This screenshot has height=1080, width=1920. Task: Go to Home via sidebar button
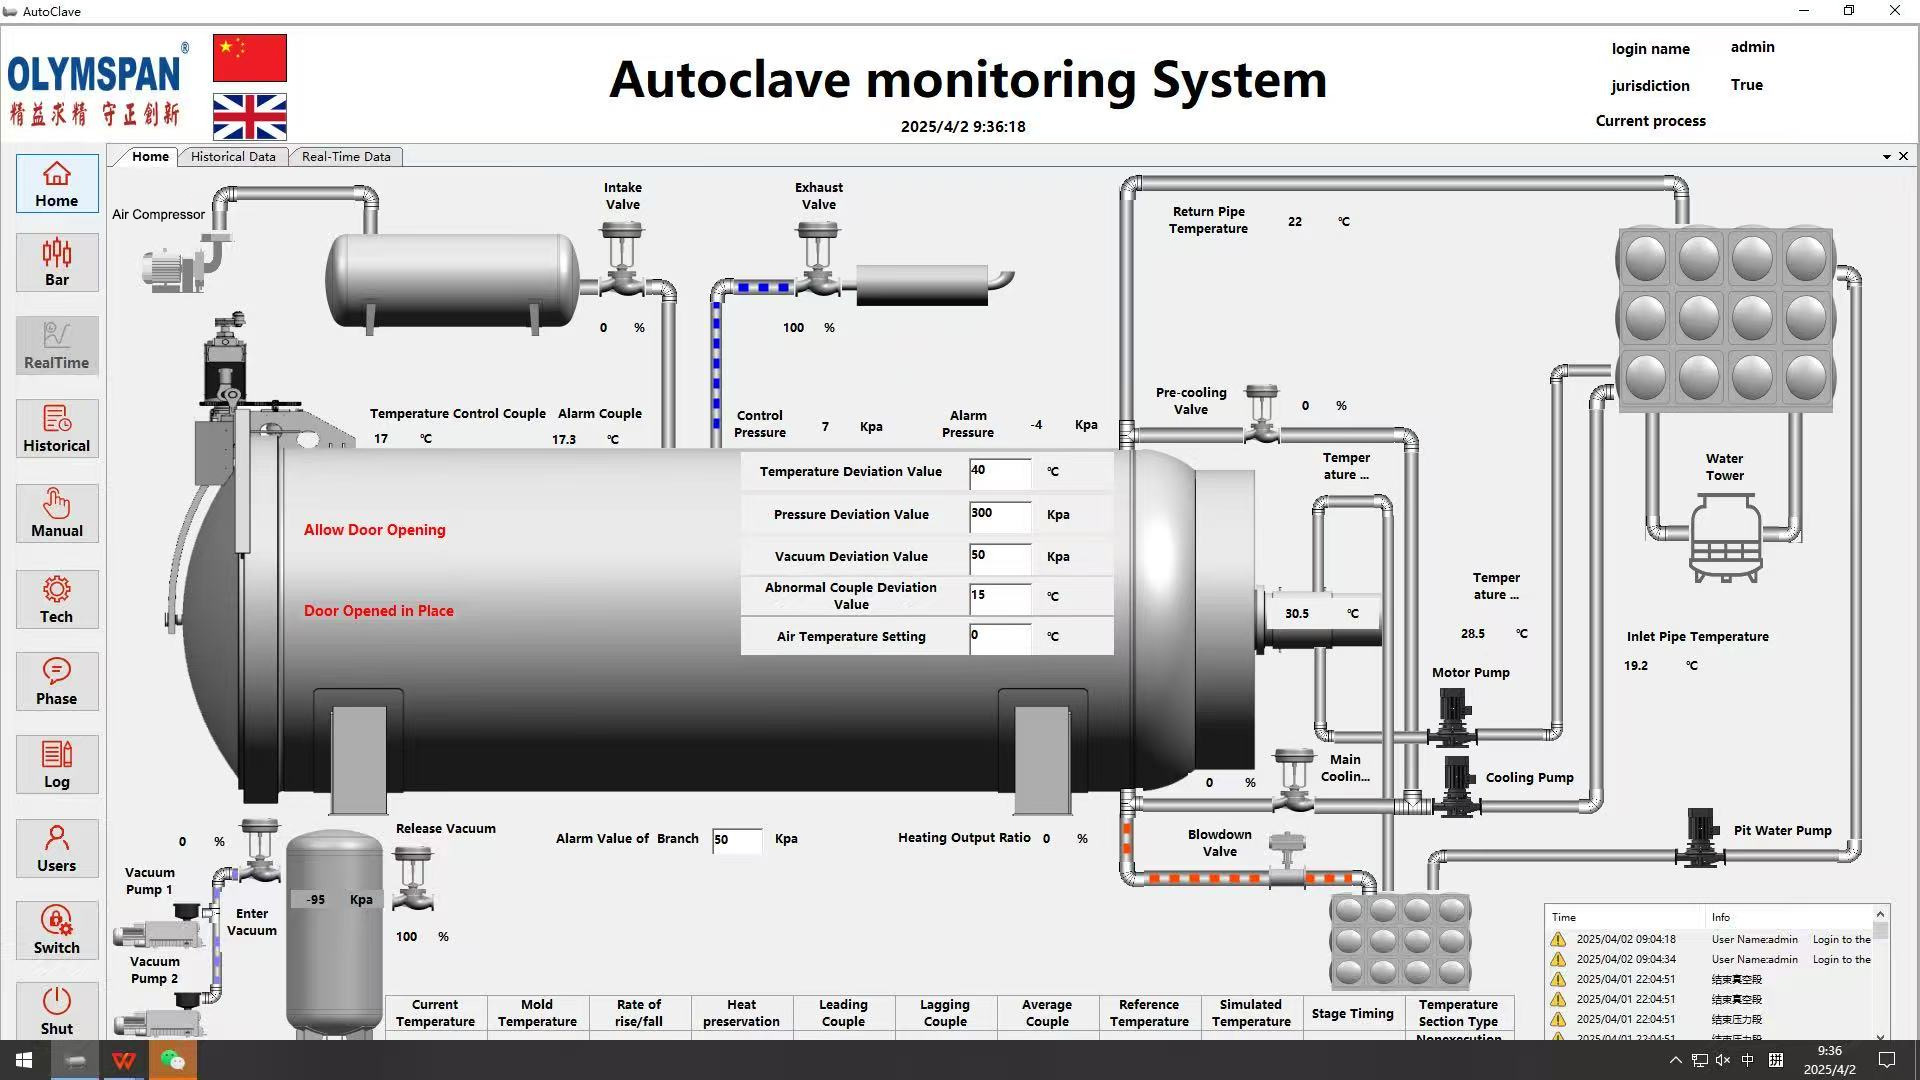tap(57, 184)
